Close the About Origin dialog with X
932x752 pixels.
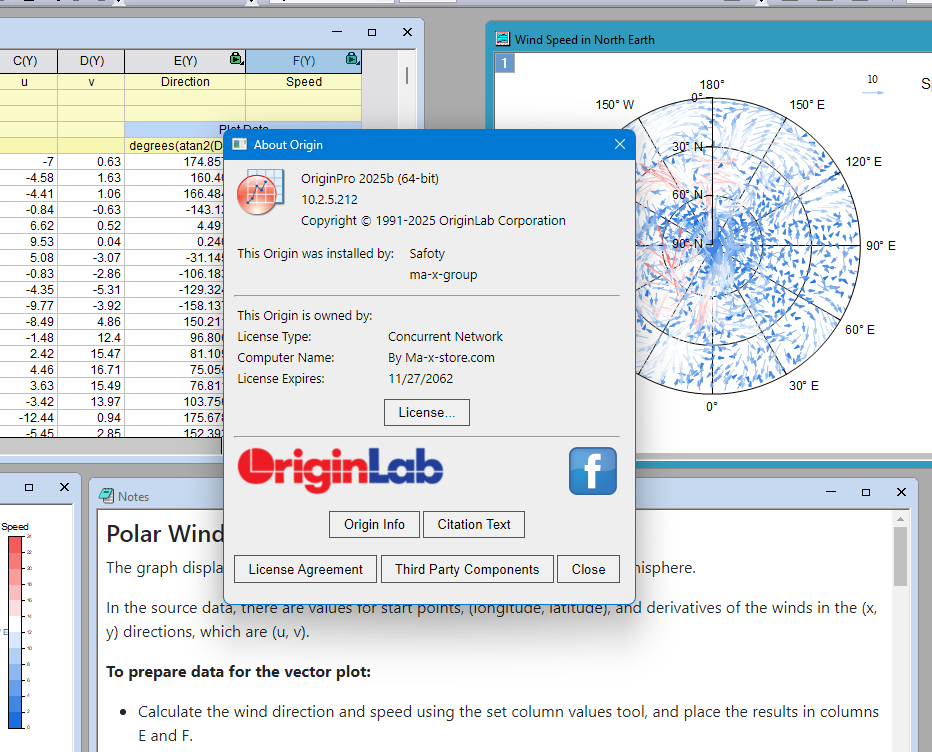tap(619, 144)
